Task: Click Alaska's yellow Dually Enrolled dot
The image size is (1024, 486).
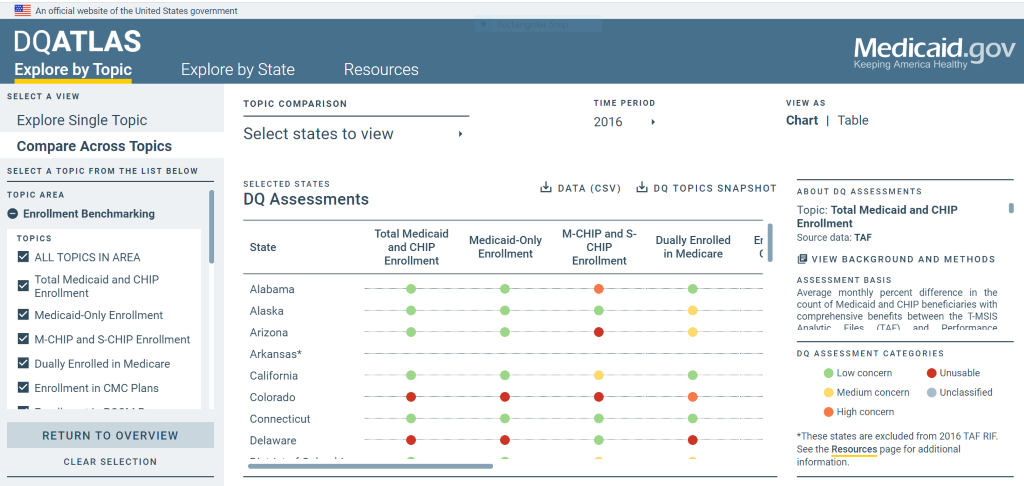Action: [x=693, y=310]
